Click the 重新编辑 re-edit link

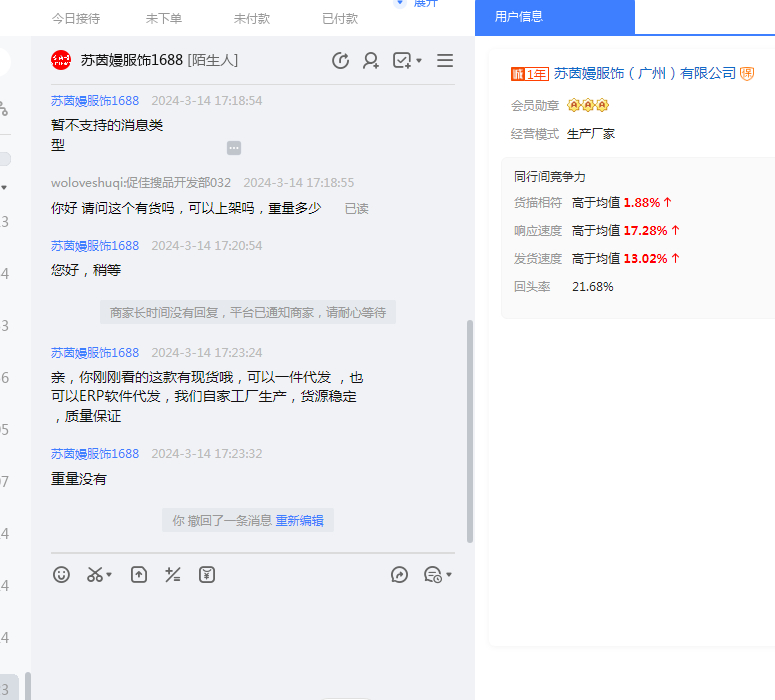coord(300,521)
